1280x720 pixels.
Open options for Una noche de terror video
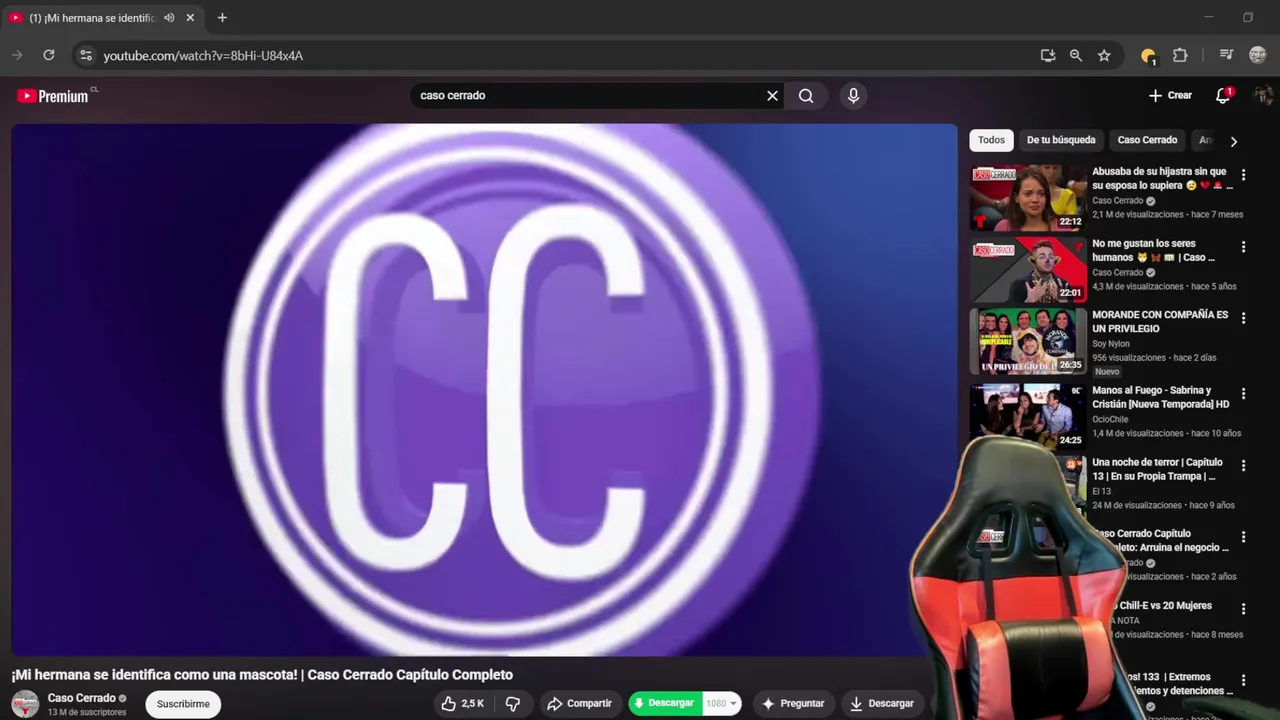(x=1243, y=466)
